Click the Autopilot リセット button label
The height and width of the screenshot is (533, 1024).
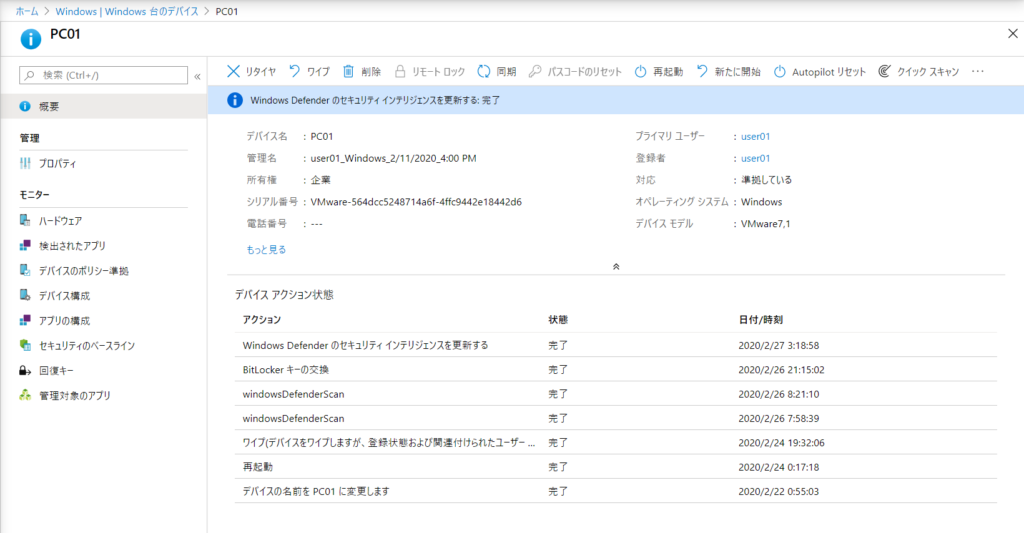coord(829,72)
